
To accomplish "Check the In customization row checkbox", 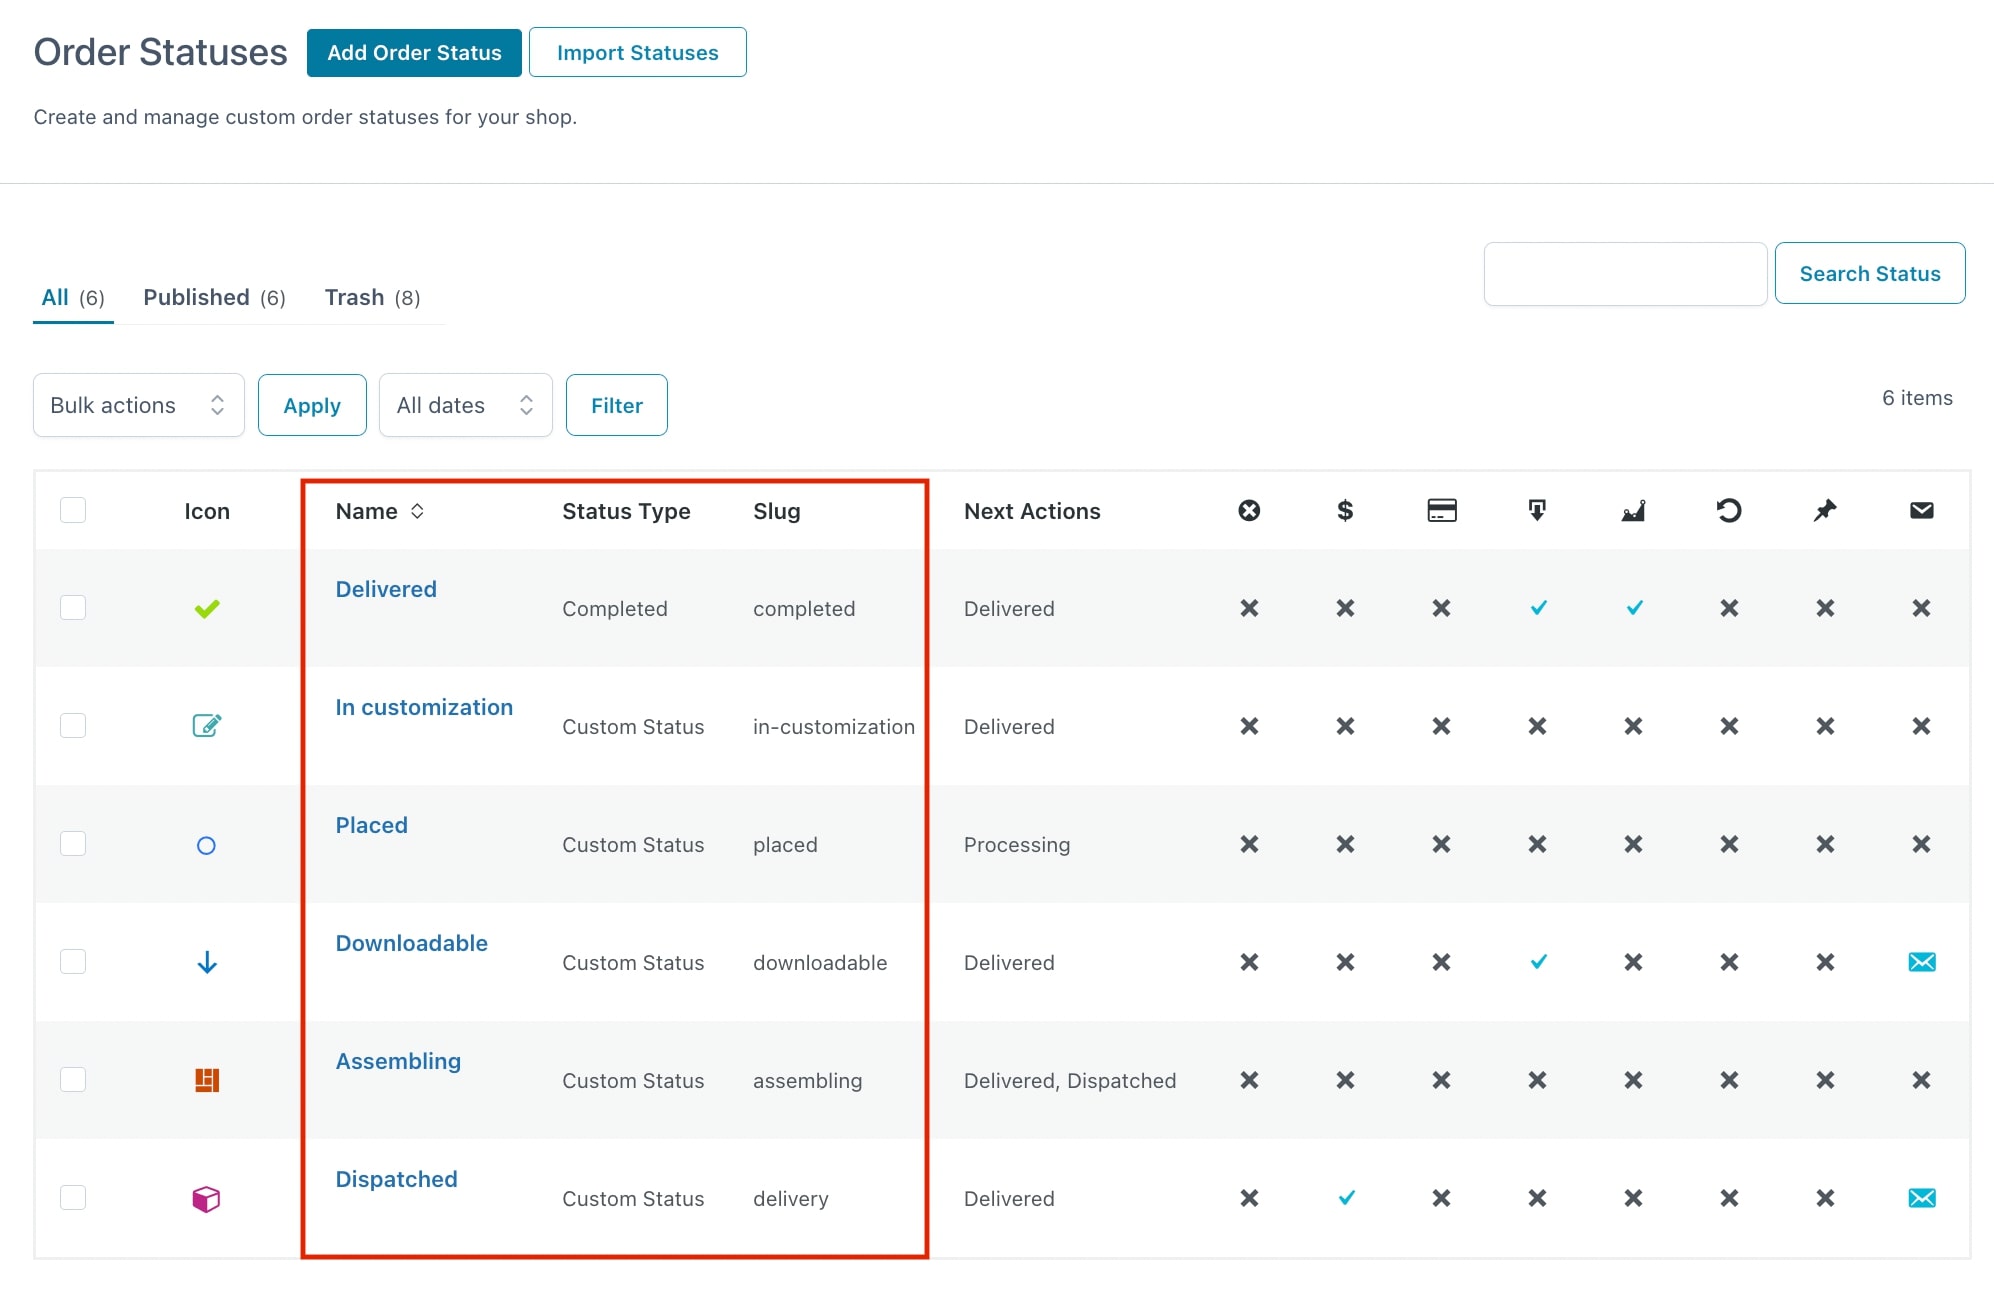I will click(x=73, y=725).
